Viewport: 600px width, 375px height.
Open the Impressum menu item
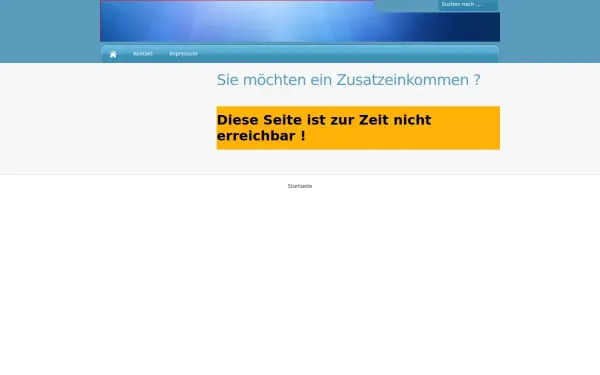pos(183,54)
